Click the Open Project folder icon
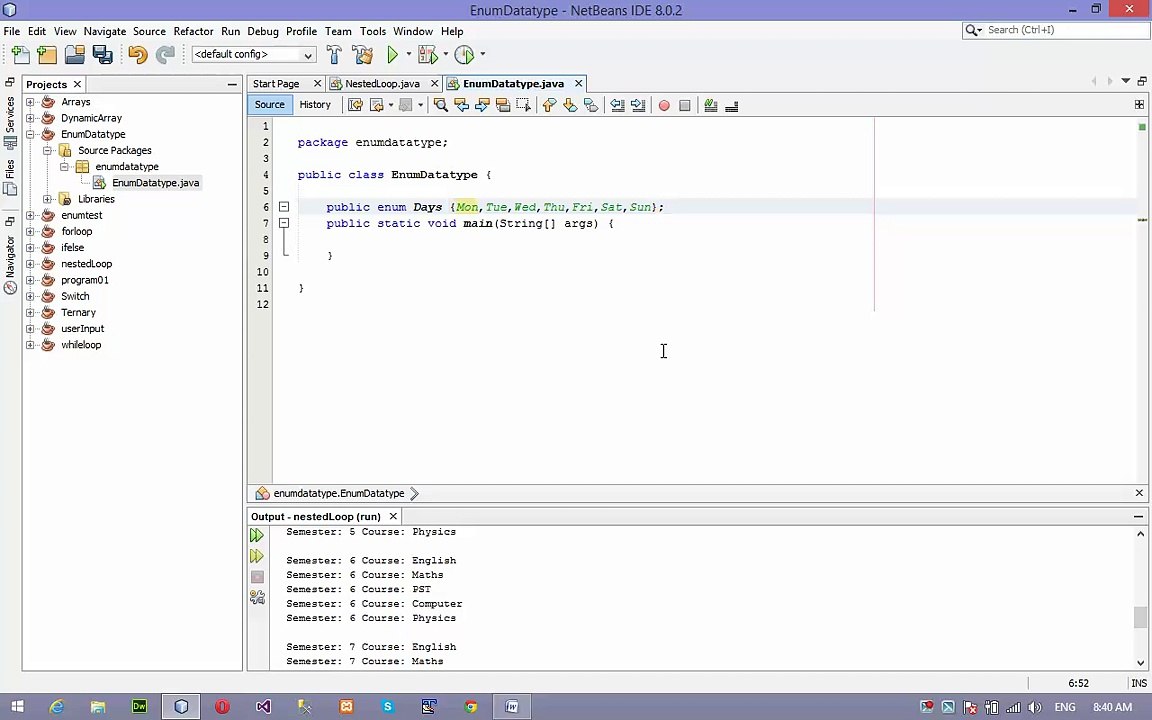This screenshot has width=1152, height=720. point(75,54)
